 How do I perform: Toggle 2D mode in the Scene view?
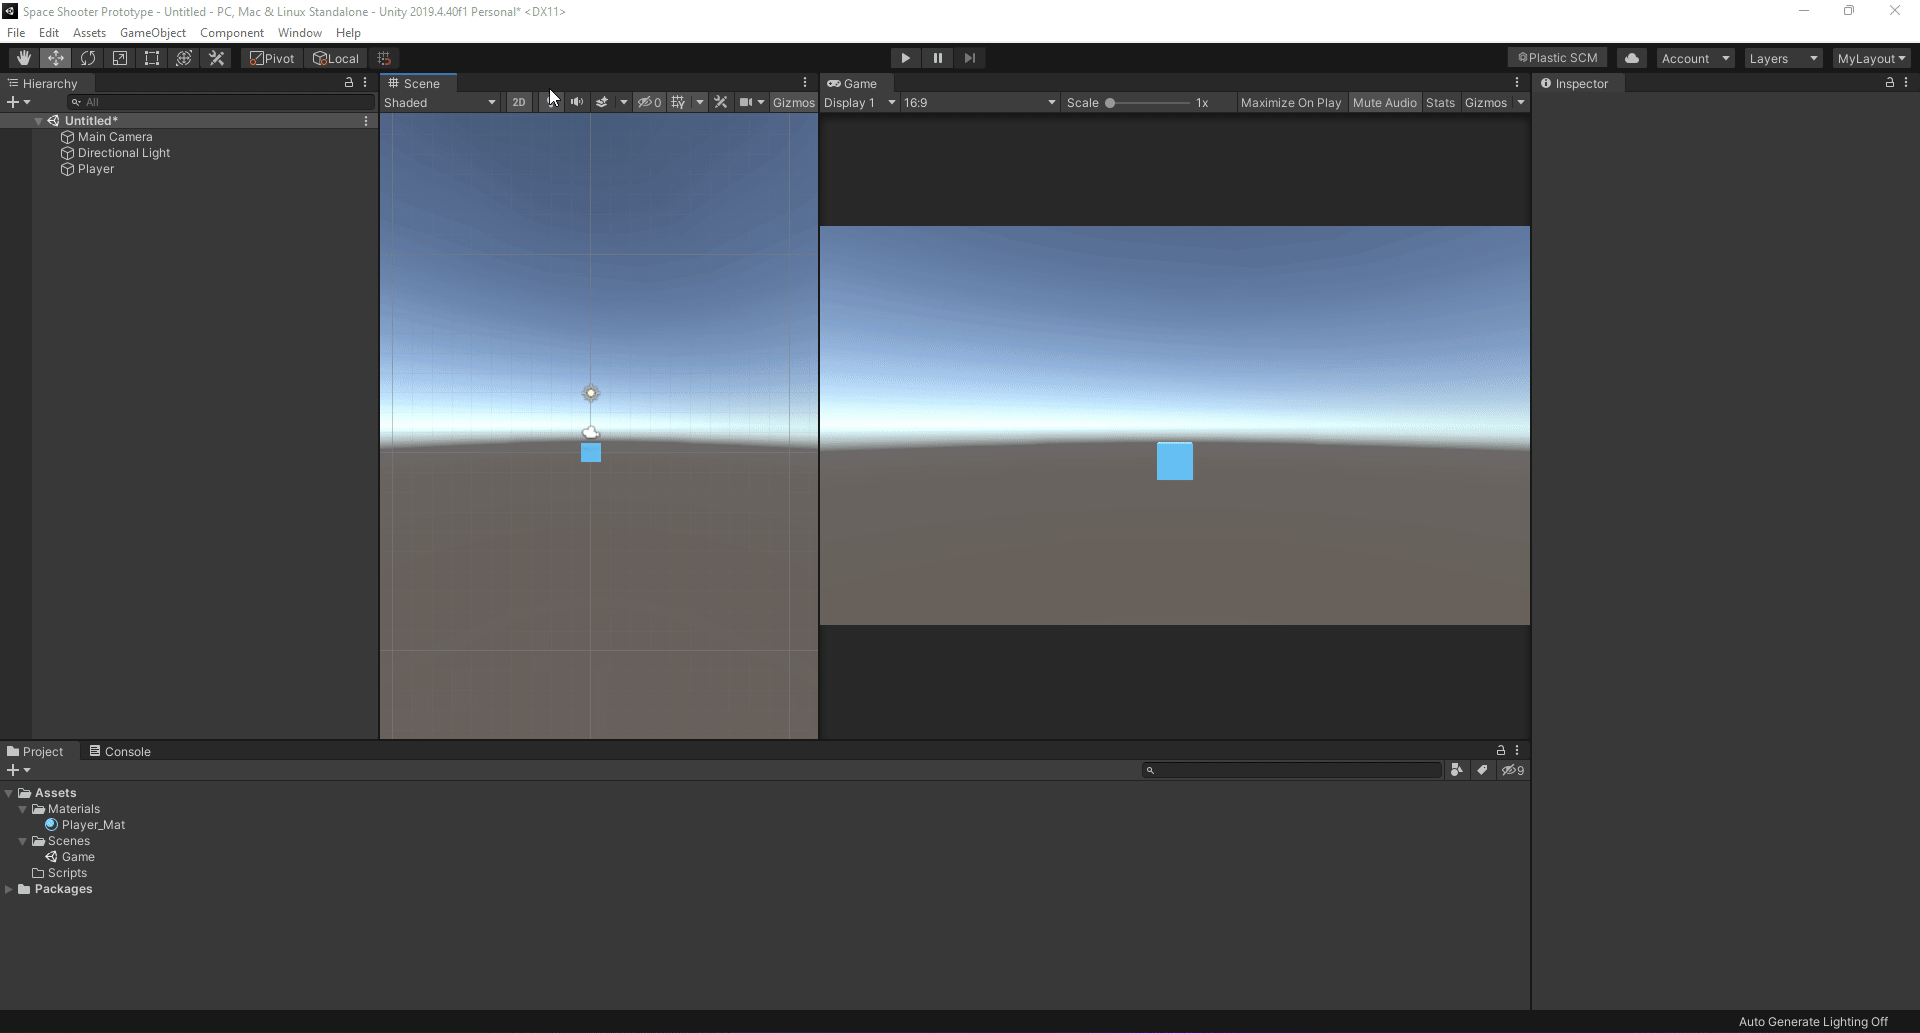(x=519, y=102)
